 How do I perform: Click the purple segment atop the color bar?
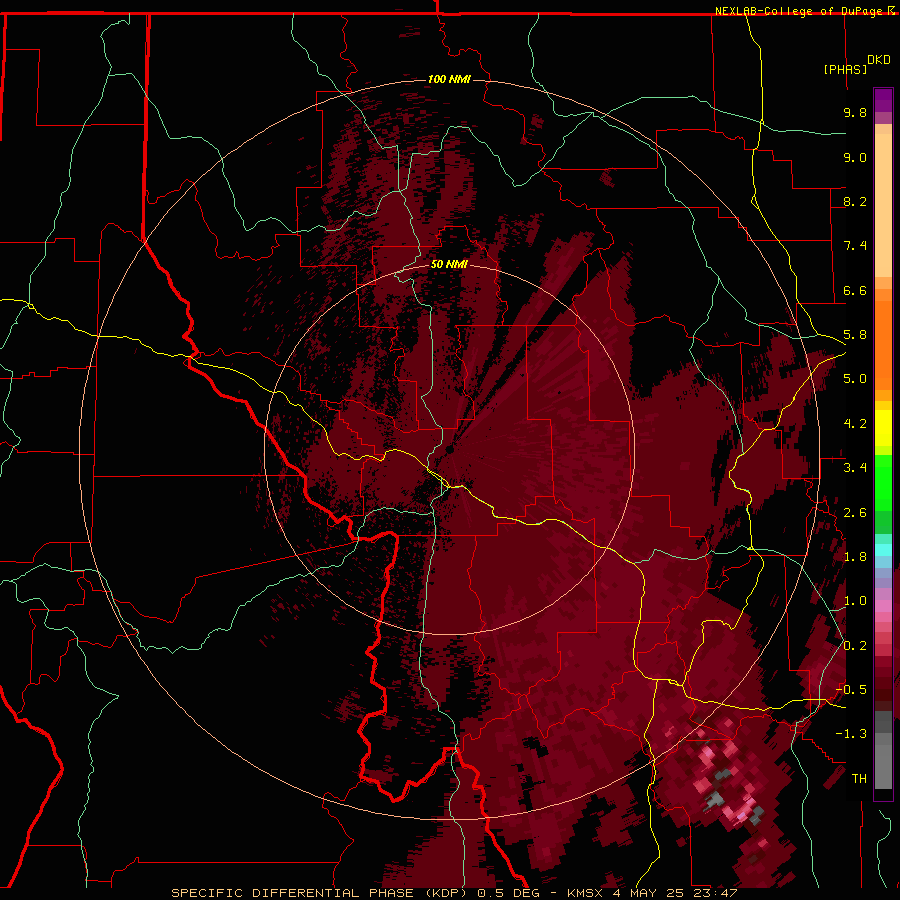coord(883,100)
